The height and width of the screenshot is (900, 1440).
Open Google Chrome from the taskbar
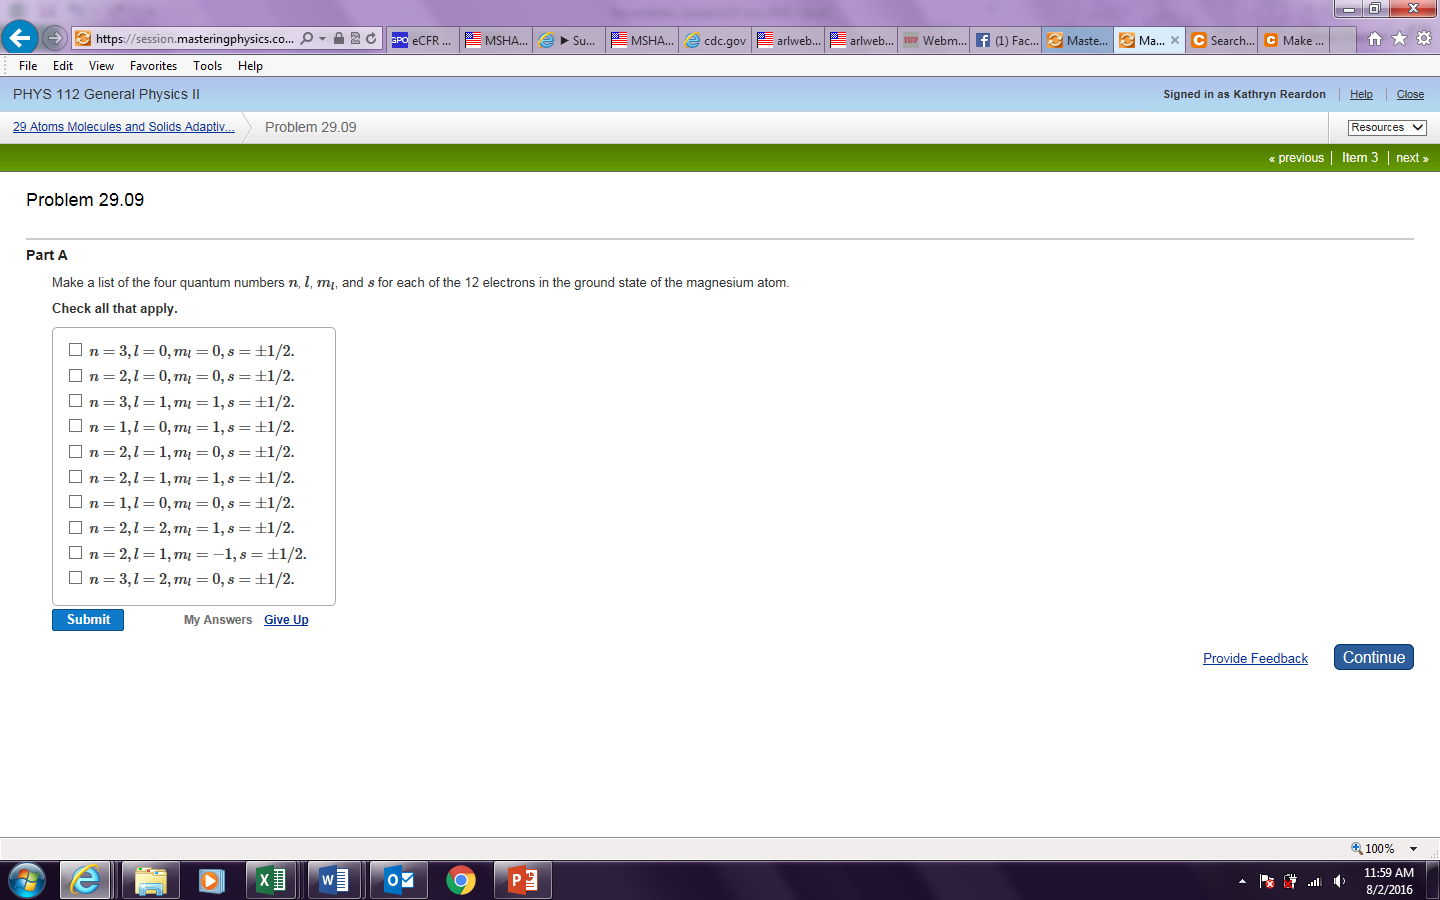coord(462,880)
